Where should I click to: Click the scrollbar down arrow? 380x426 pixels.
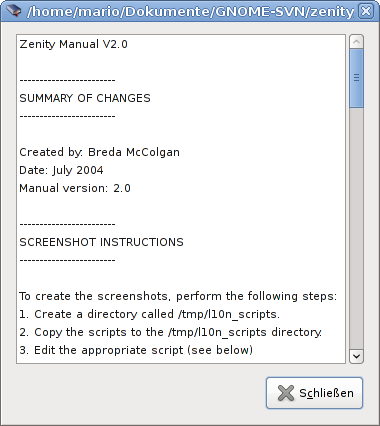(x=356, y=356)
